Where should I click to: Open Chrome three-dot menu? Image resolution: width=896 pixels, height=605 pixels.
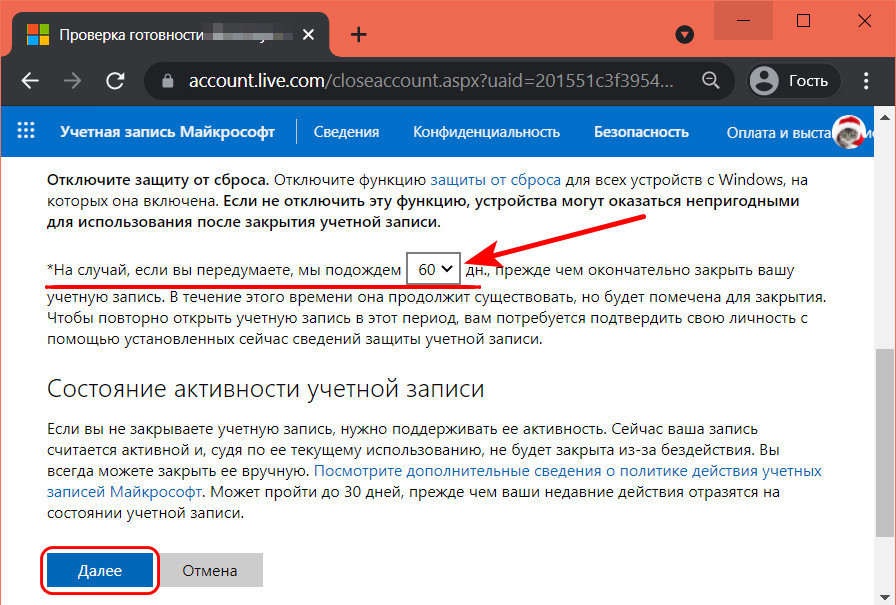tap(866, 81)
